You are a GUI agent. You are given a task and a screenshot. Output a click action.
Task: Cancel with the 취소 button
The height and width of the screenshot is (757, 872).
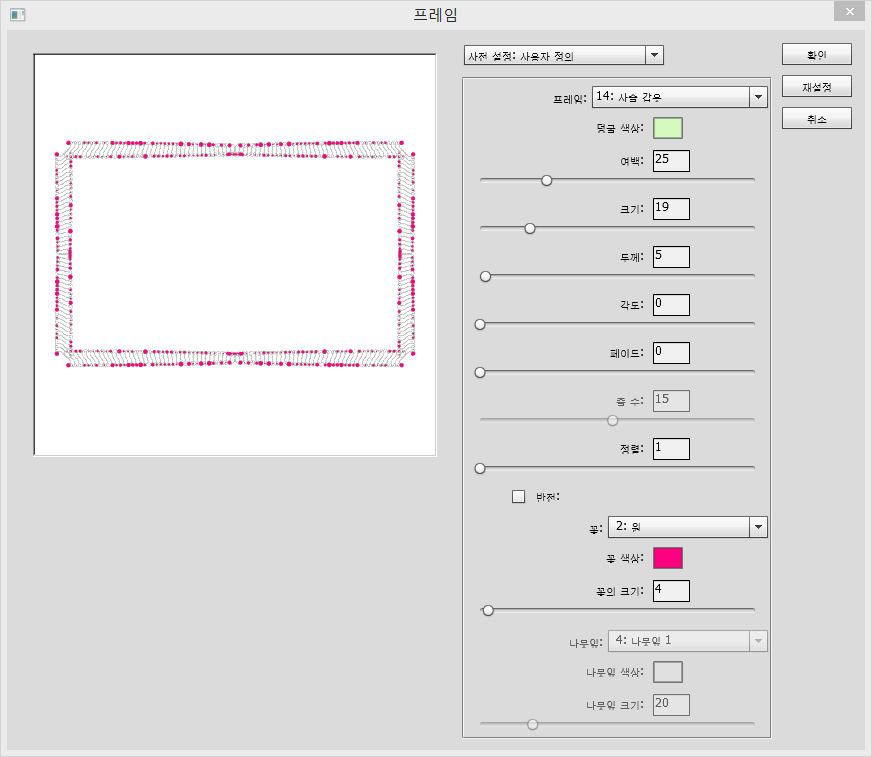pyautogui.click(x=816, y=118)
